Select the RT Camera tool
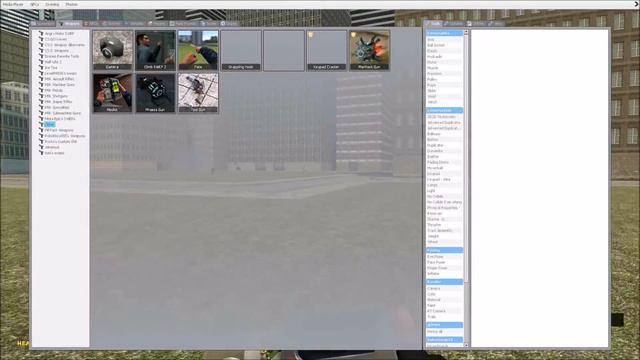The width and height of the screenshot is (640, 360). [444, 311]
